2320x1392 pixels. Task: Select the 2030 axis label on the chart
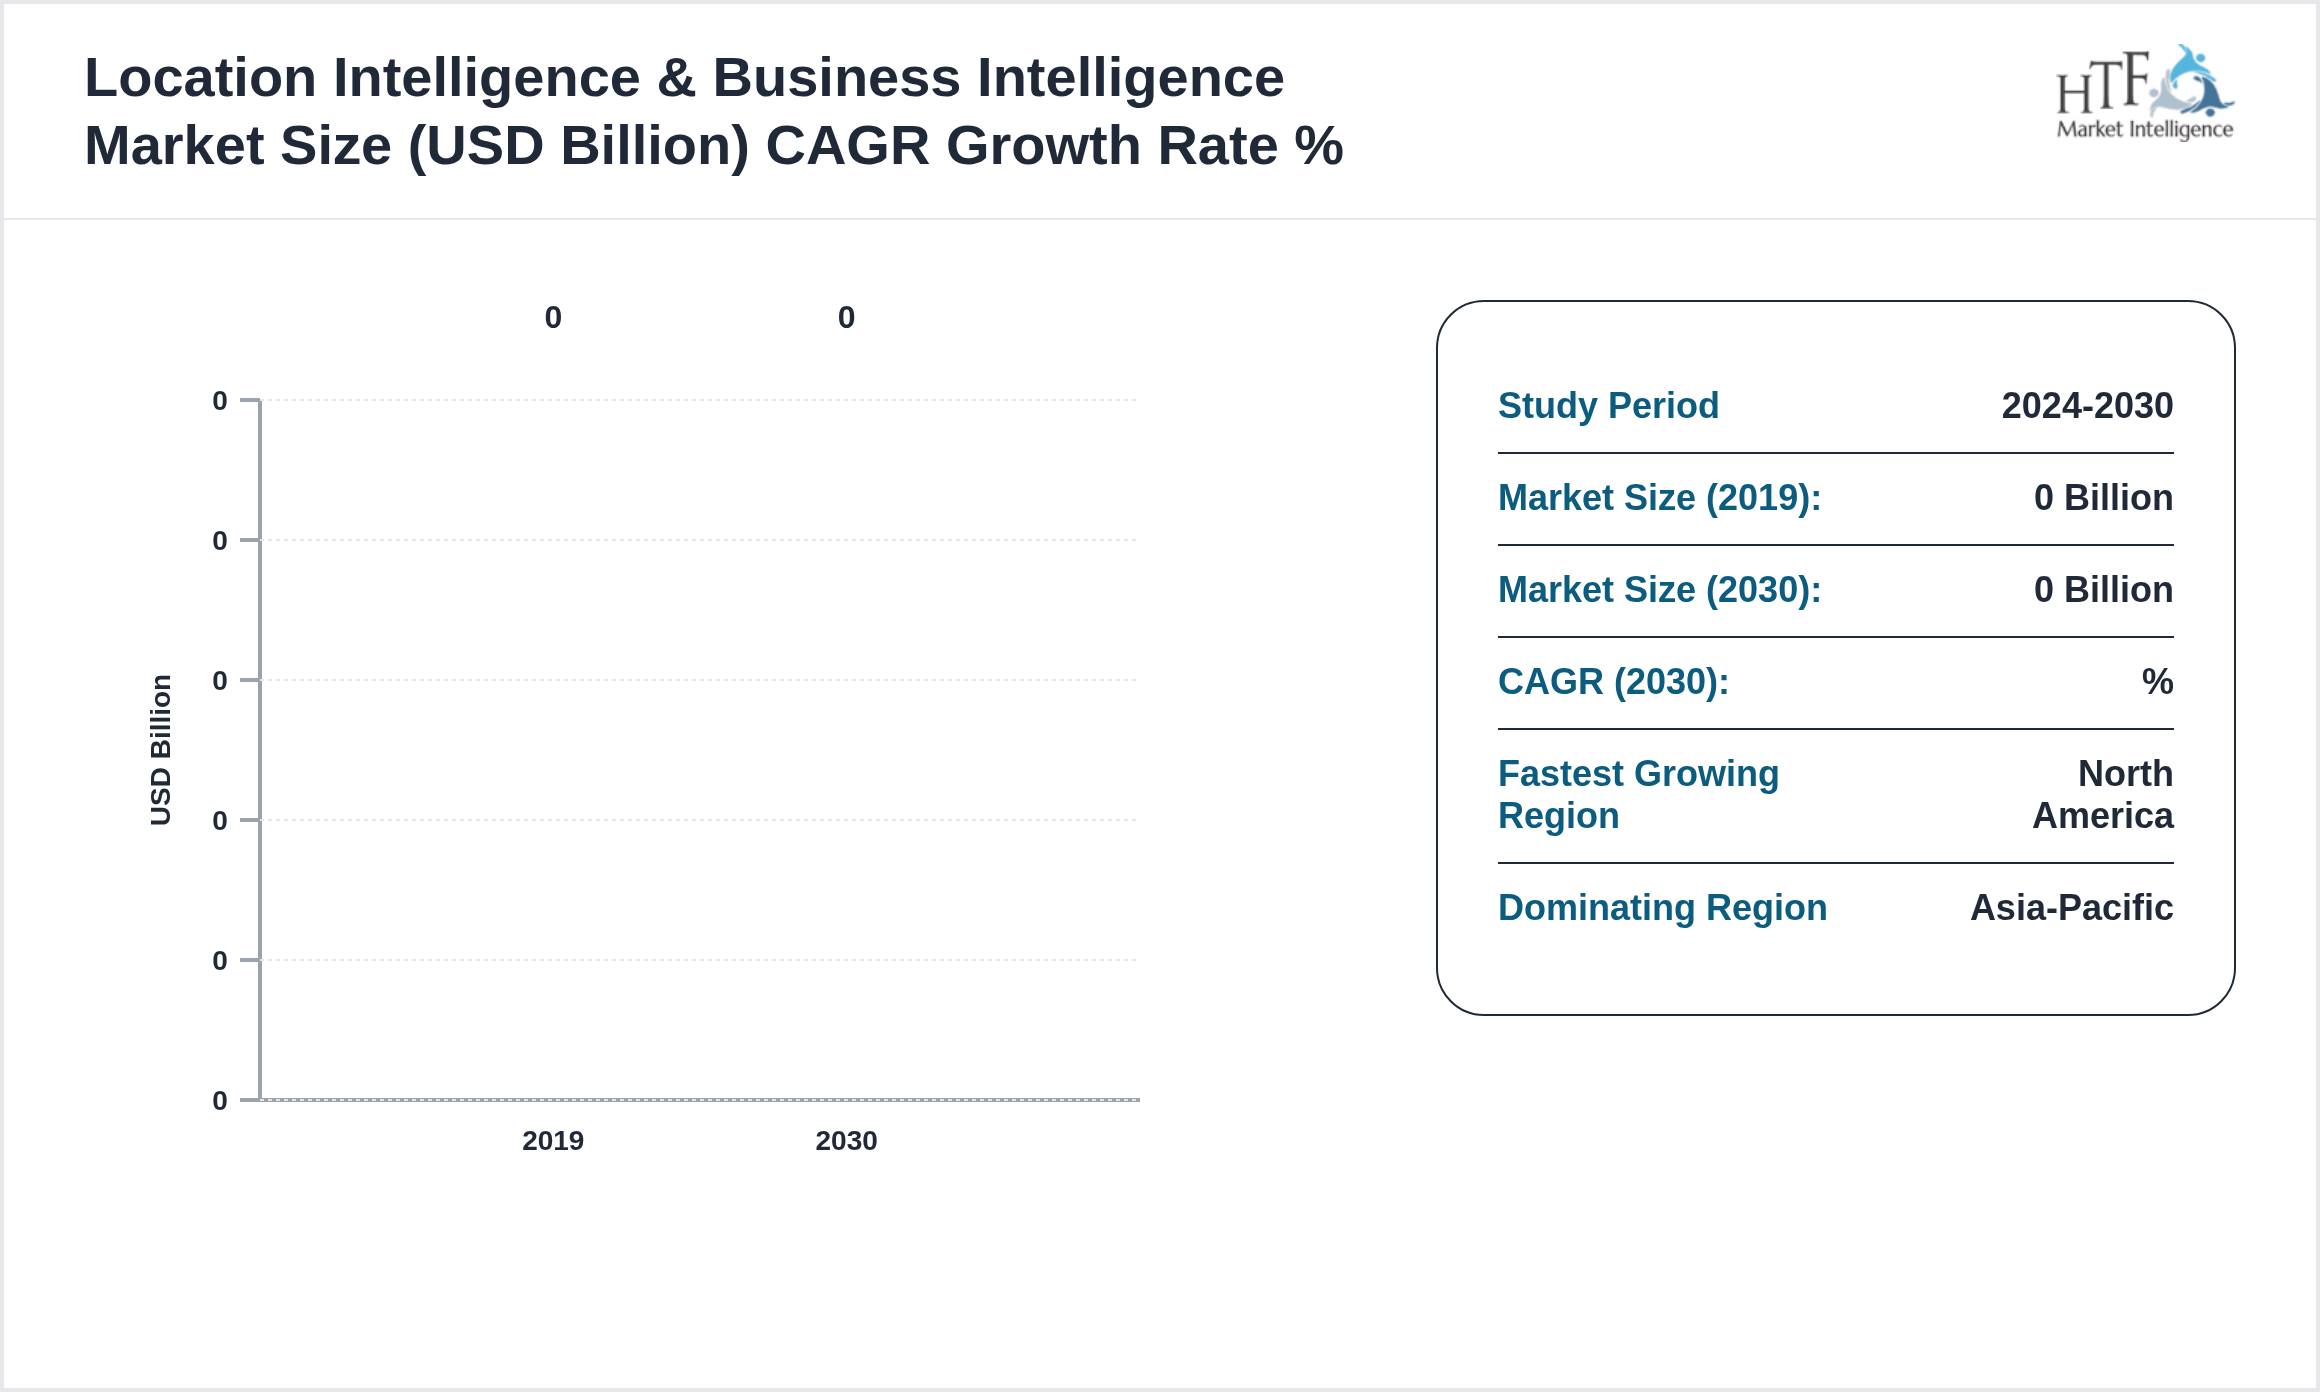(x=847, y=1141)
